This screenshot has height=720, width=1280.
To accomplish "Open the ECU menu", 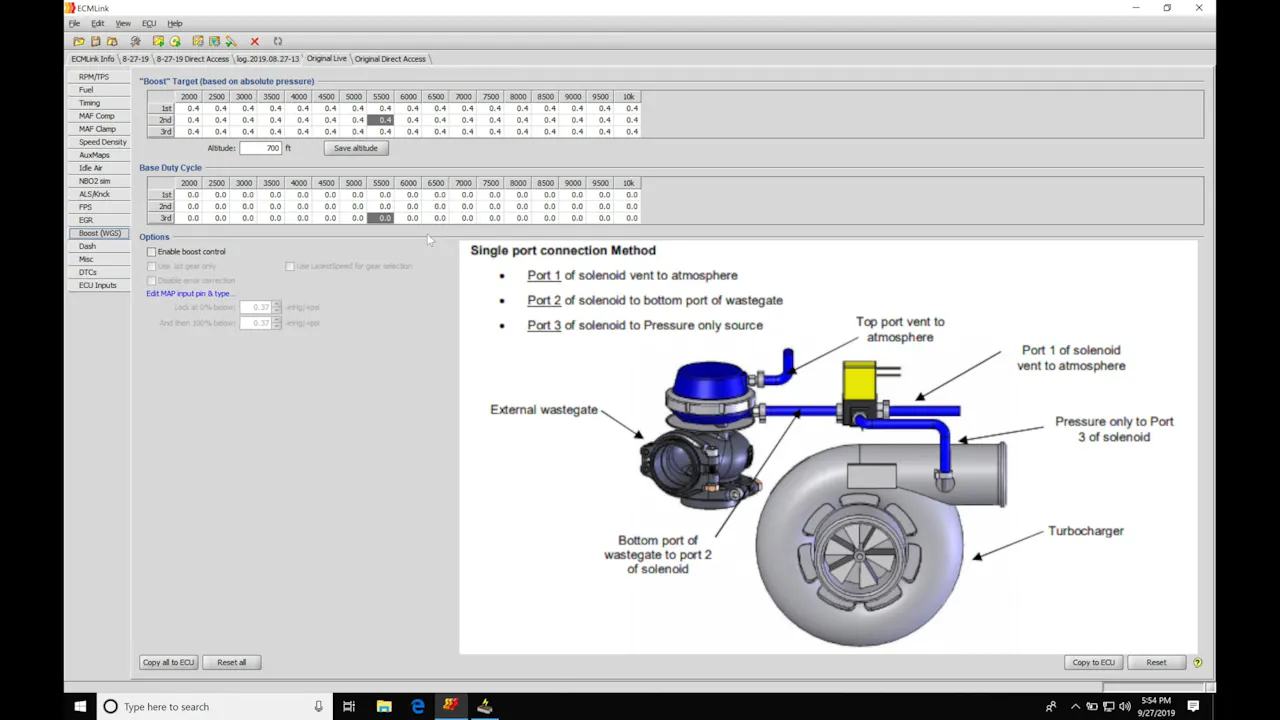I will pyautogui.click(x=149, y=23).
